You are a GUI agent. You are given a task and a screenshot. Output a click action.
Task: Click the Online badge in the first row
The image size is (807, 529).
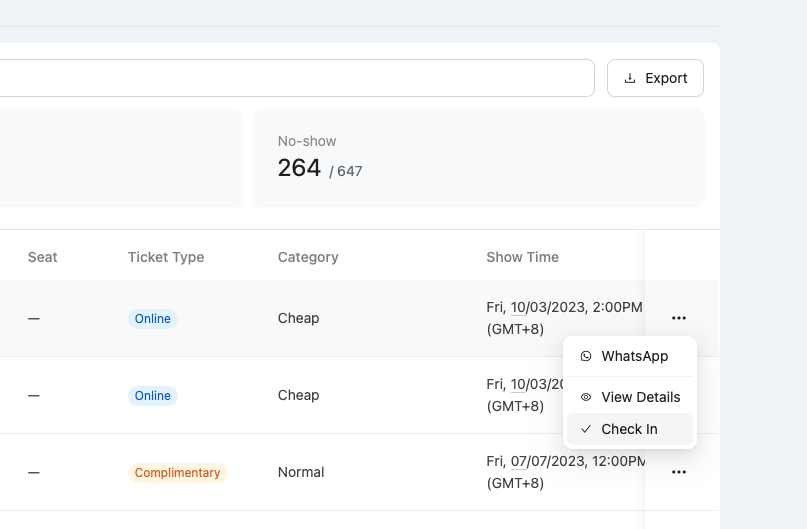pyautogui.click(x=153, y=319)
